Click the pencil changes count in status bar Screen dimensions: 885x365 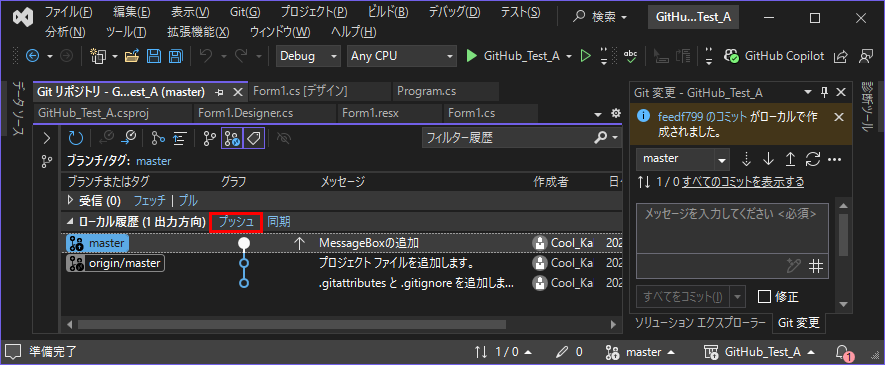568,352
